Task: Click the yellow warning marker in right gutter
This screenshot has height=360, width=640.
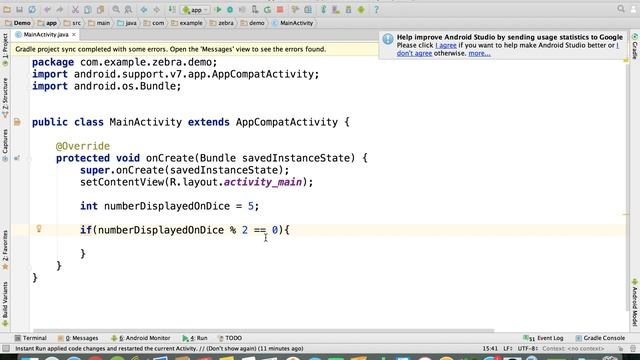Action: (626, 60)
